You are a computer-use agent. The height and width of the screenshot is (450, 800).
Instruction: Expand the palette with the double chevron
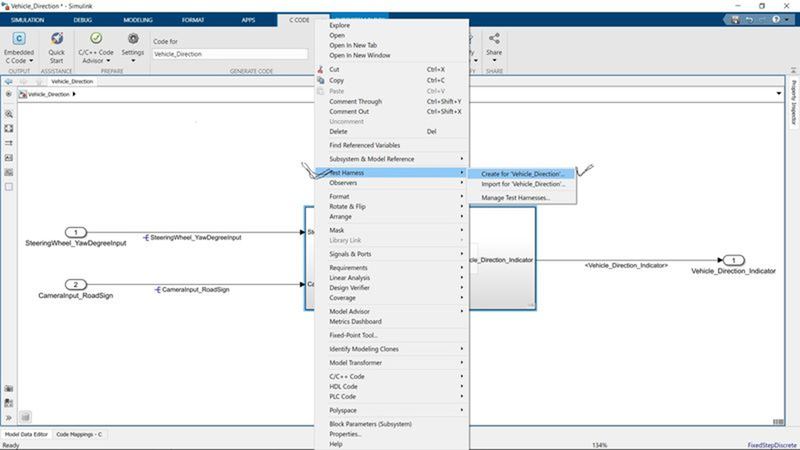pos(9,417)
